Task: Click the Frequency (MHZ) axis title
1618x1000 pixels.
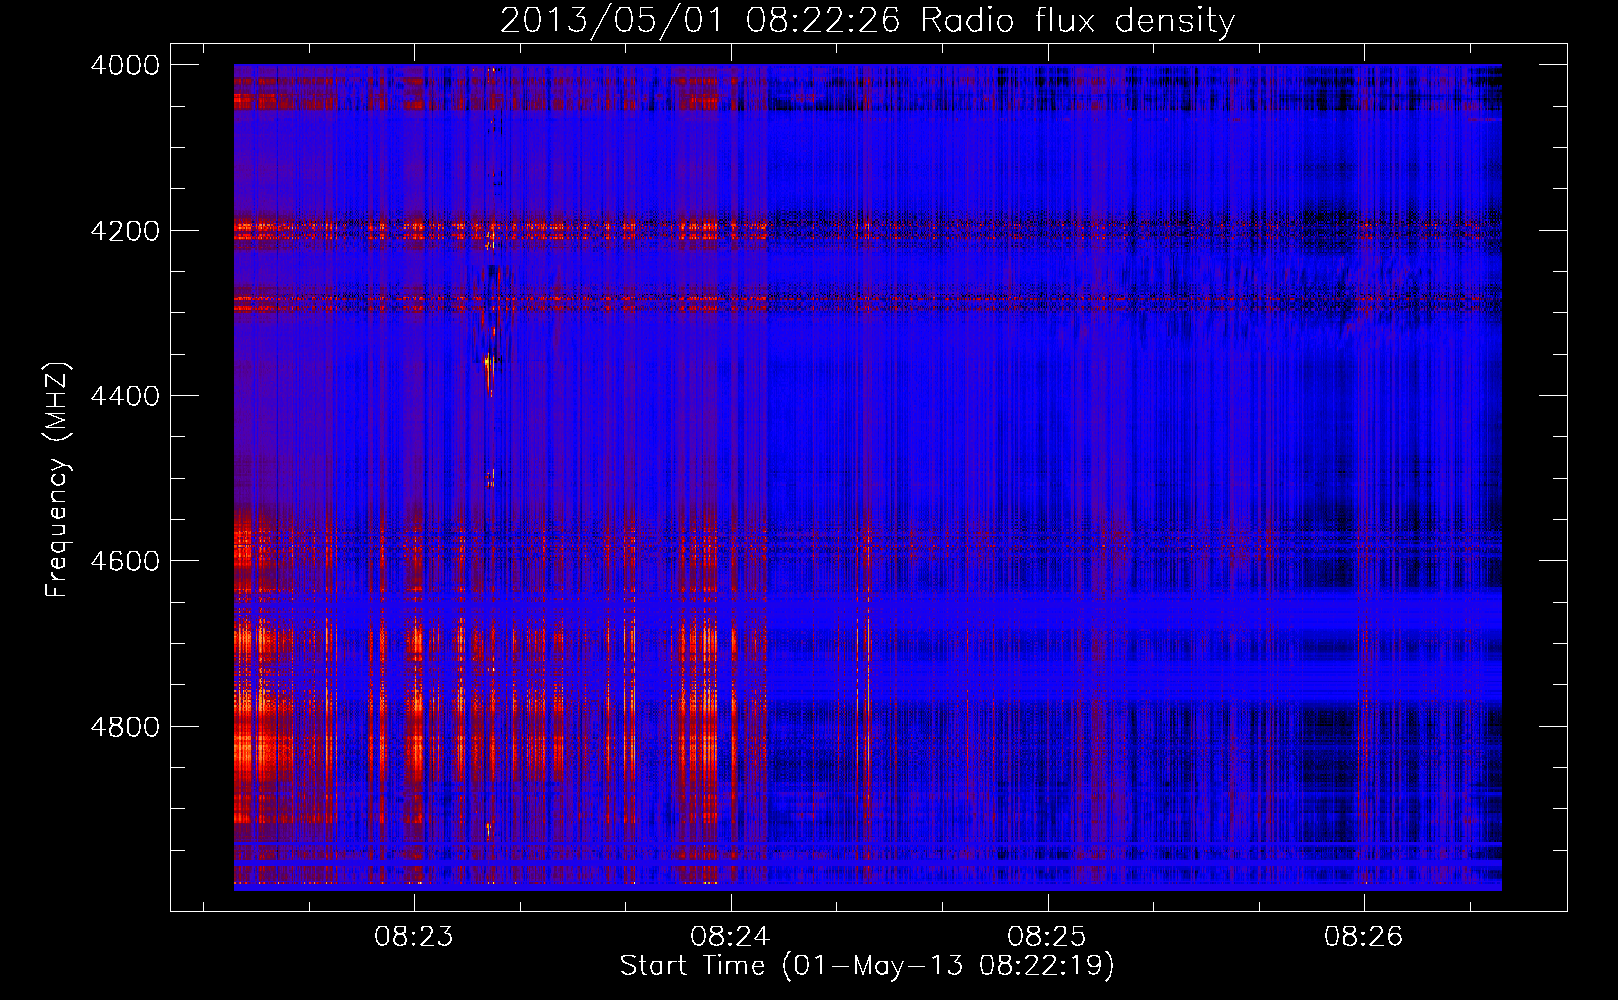Action: pos(58,480)
